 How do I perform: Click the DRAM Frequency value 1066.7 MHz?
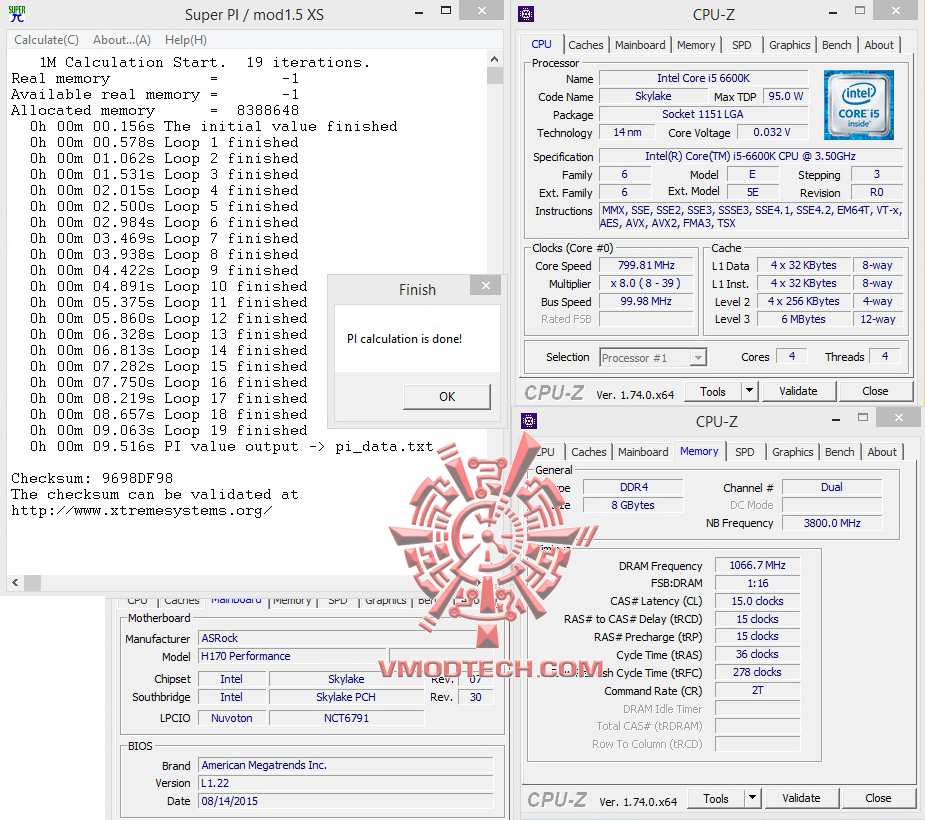tap(757, 565)
